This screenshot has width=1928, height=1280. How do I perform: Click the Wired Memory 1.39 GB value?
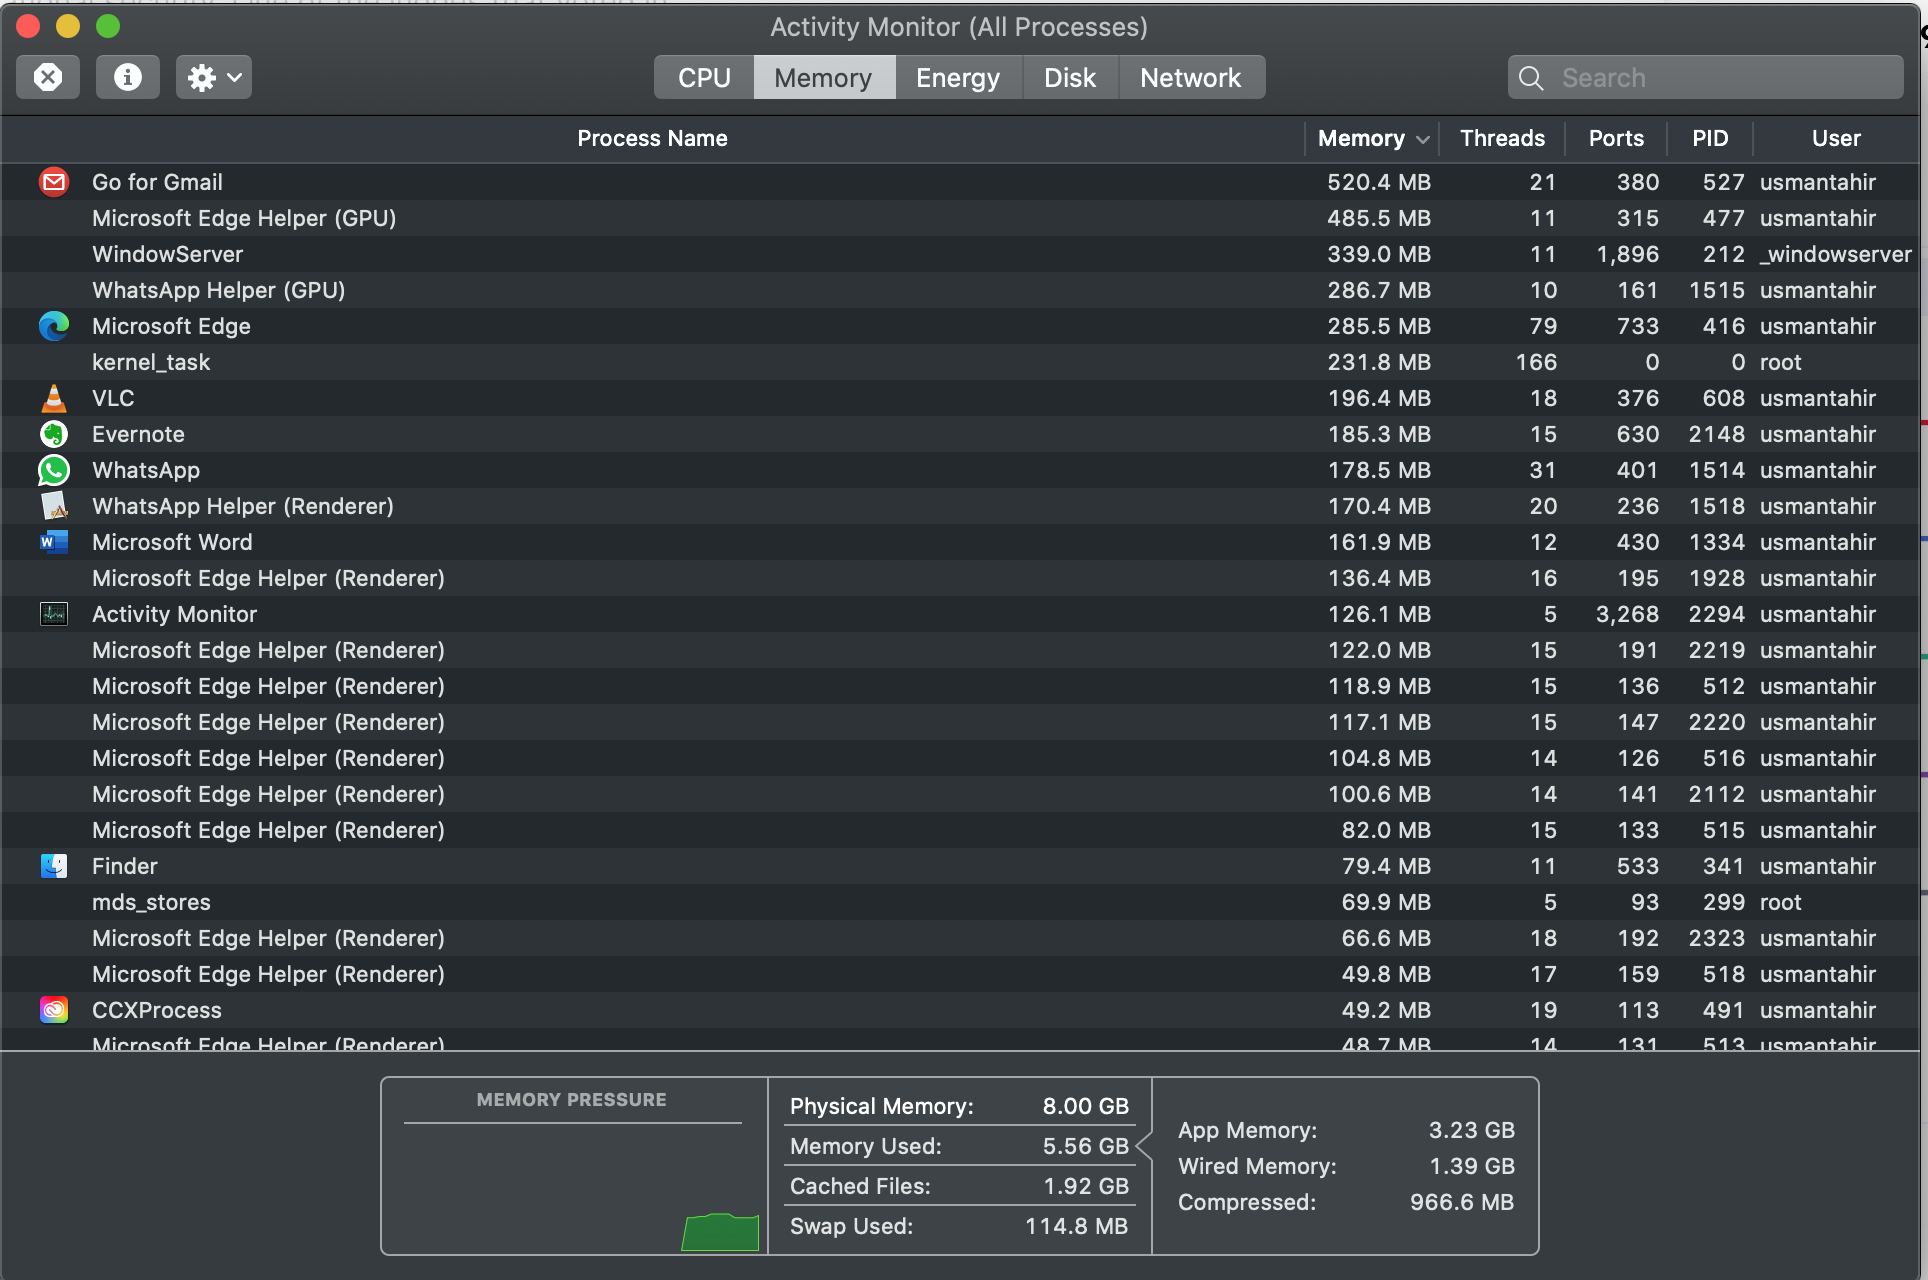point(1472,1166)
